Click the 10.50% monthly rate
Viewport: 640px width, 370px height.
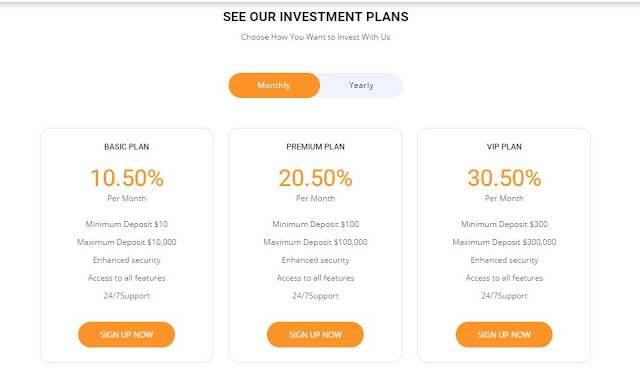127,178
